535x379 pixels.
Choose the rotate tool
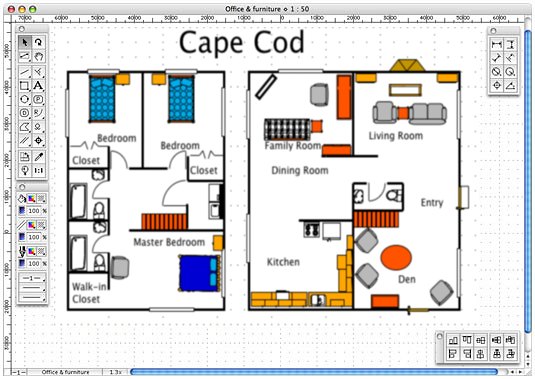click(x=39, y=42)
